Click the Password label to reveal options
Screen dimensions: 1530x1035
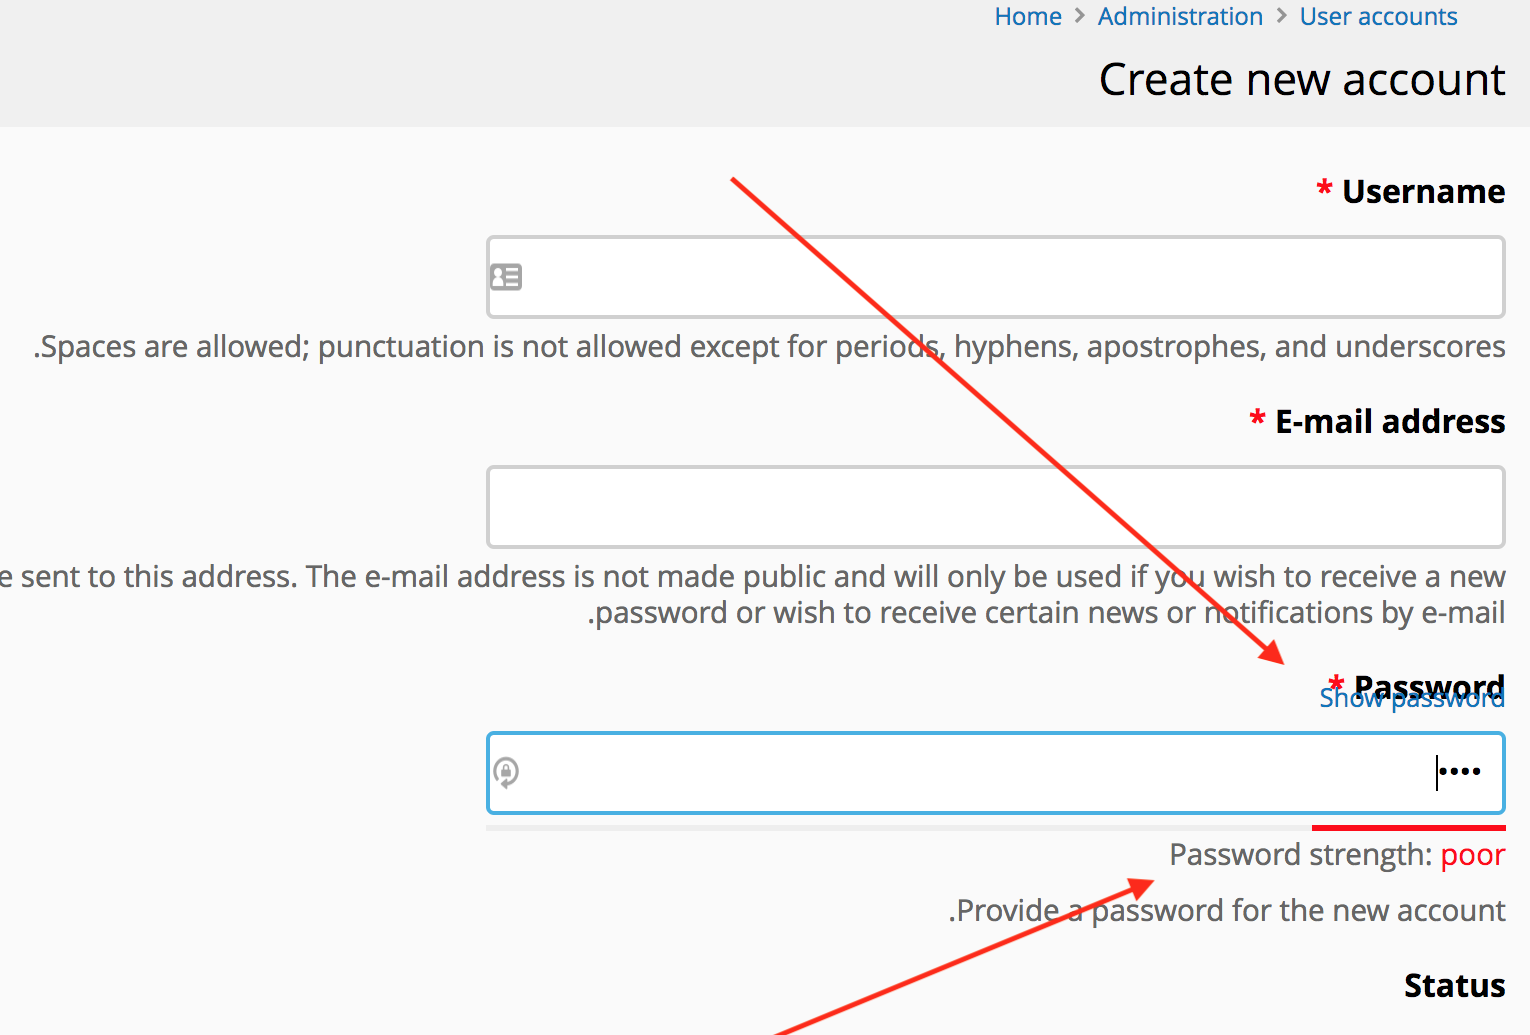(1429, 686)
